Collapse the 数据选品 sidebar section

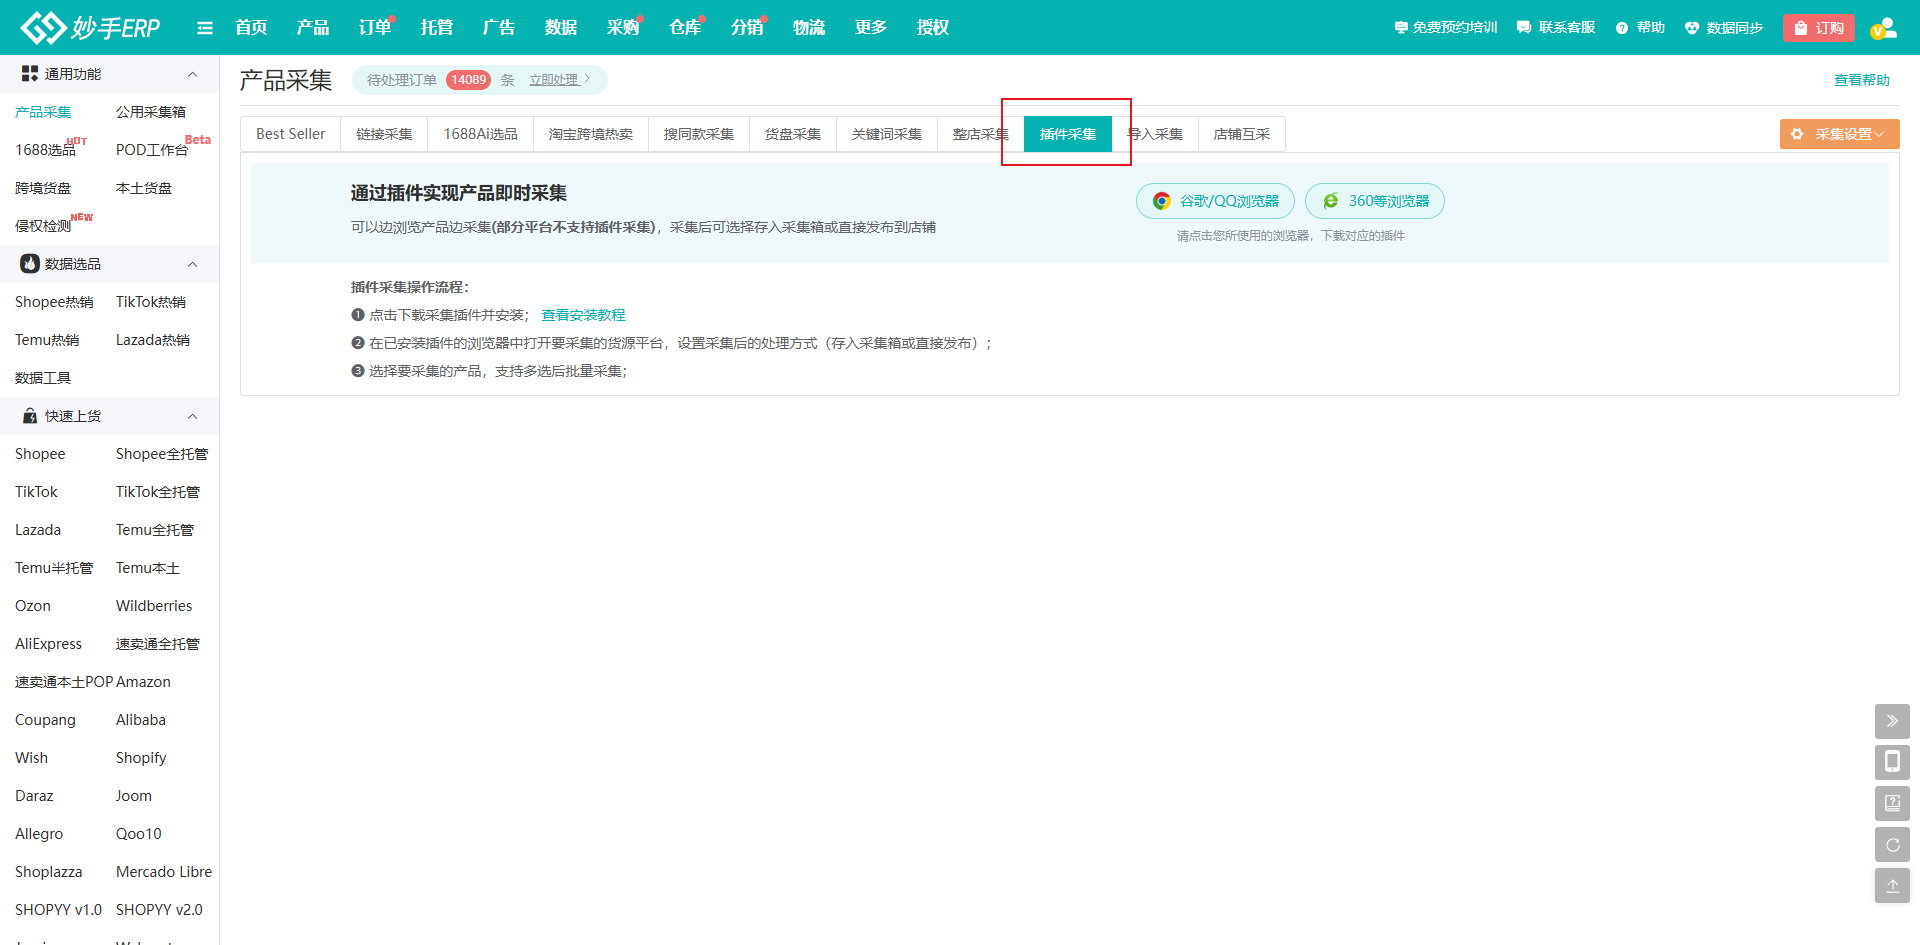pos(192,264)
